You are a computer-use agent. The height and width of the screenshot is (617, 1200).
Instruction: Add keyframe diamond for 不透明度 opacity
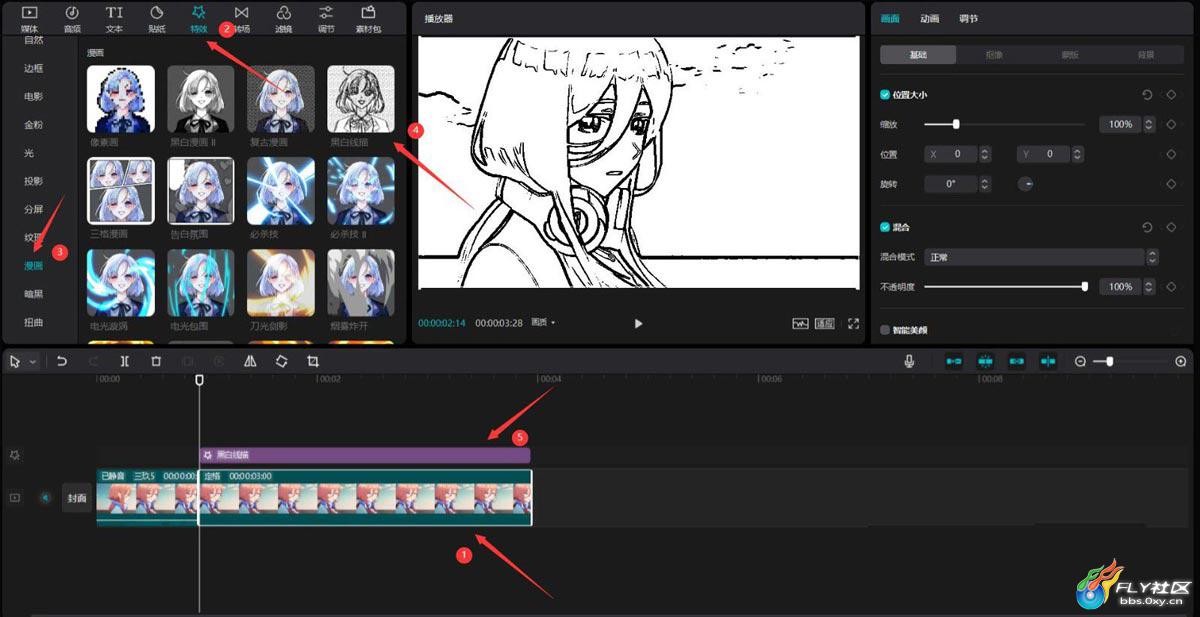point(1170,287)
